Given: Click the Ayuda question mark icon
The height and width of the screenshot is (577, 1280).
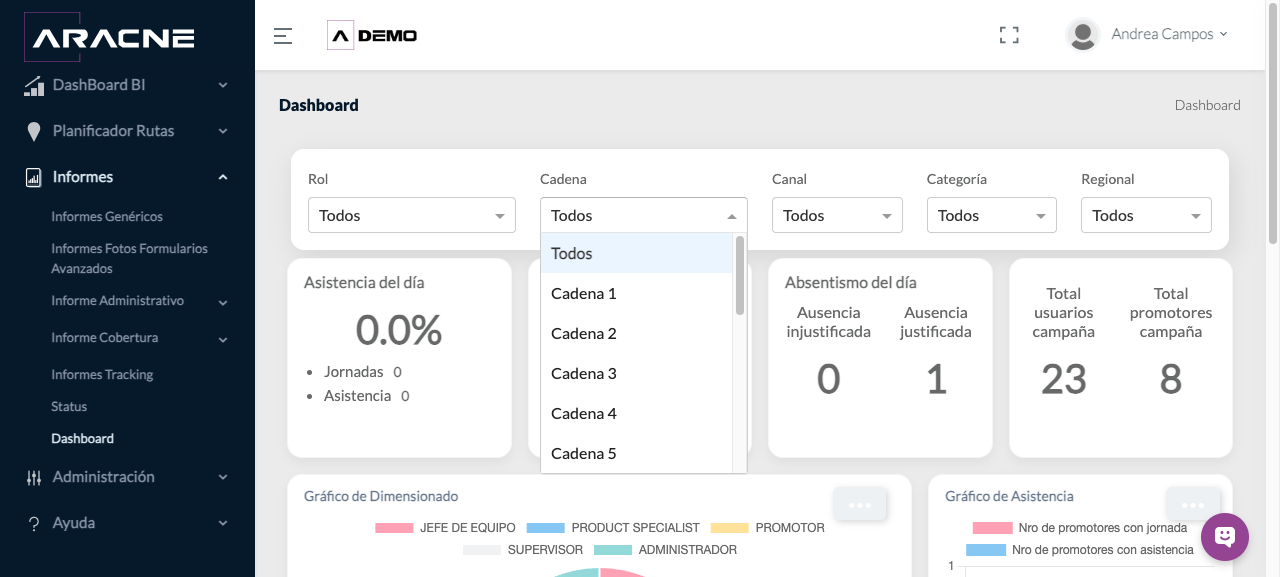Looking at the screenshot, I should point(34,524).
